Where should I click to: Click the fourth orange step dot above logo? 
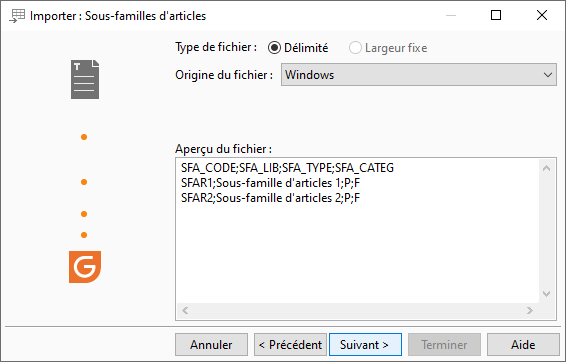coord(84,235)
